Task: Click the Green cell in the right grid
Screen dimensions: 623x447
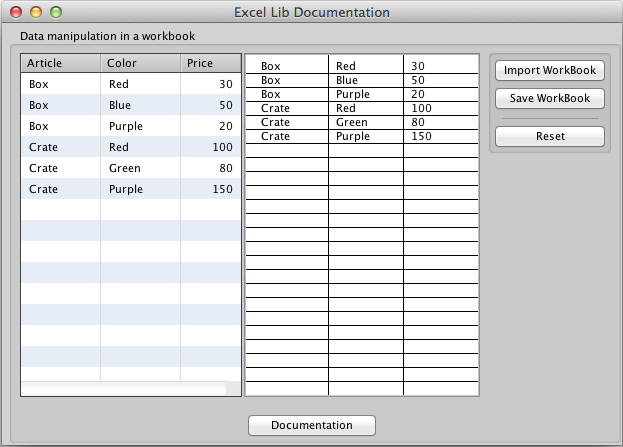Action: click(365, 122)
